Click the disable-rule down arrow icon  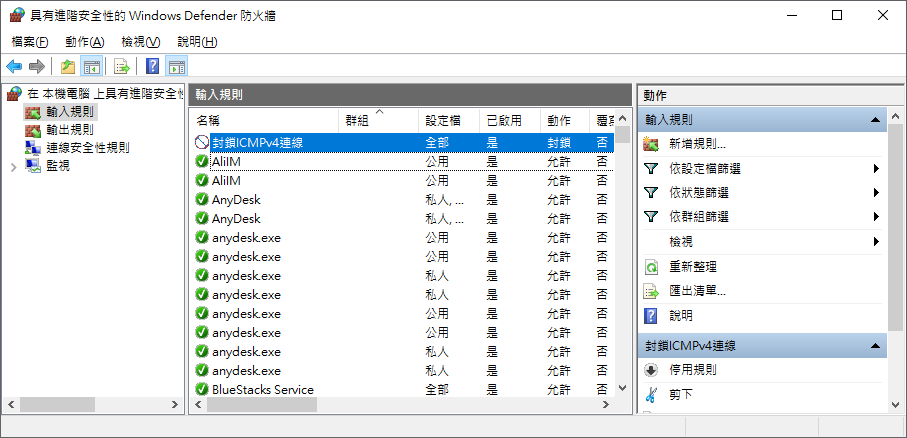[651, 370]
